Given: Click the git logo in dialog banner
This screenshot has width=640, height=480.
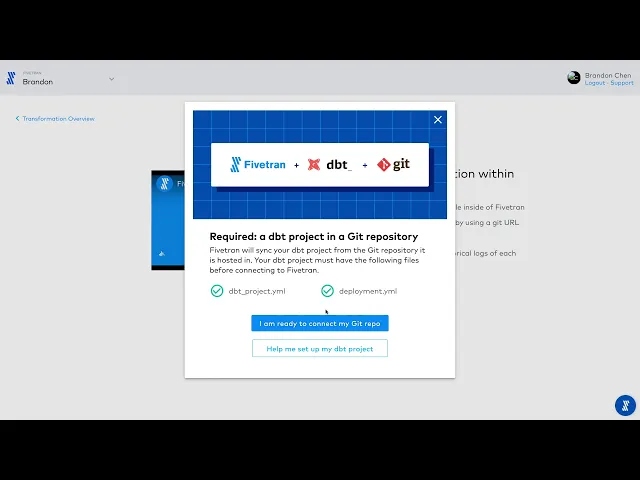Looking at the screenshot, I should [x=393, y=164].
